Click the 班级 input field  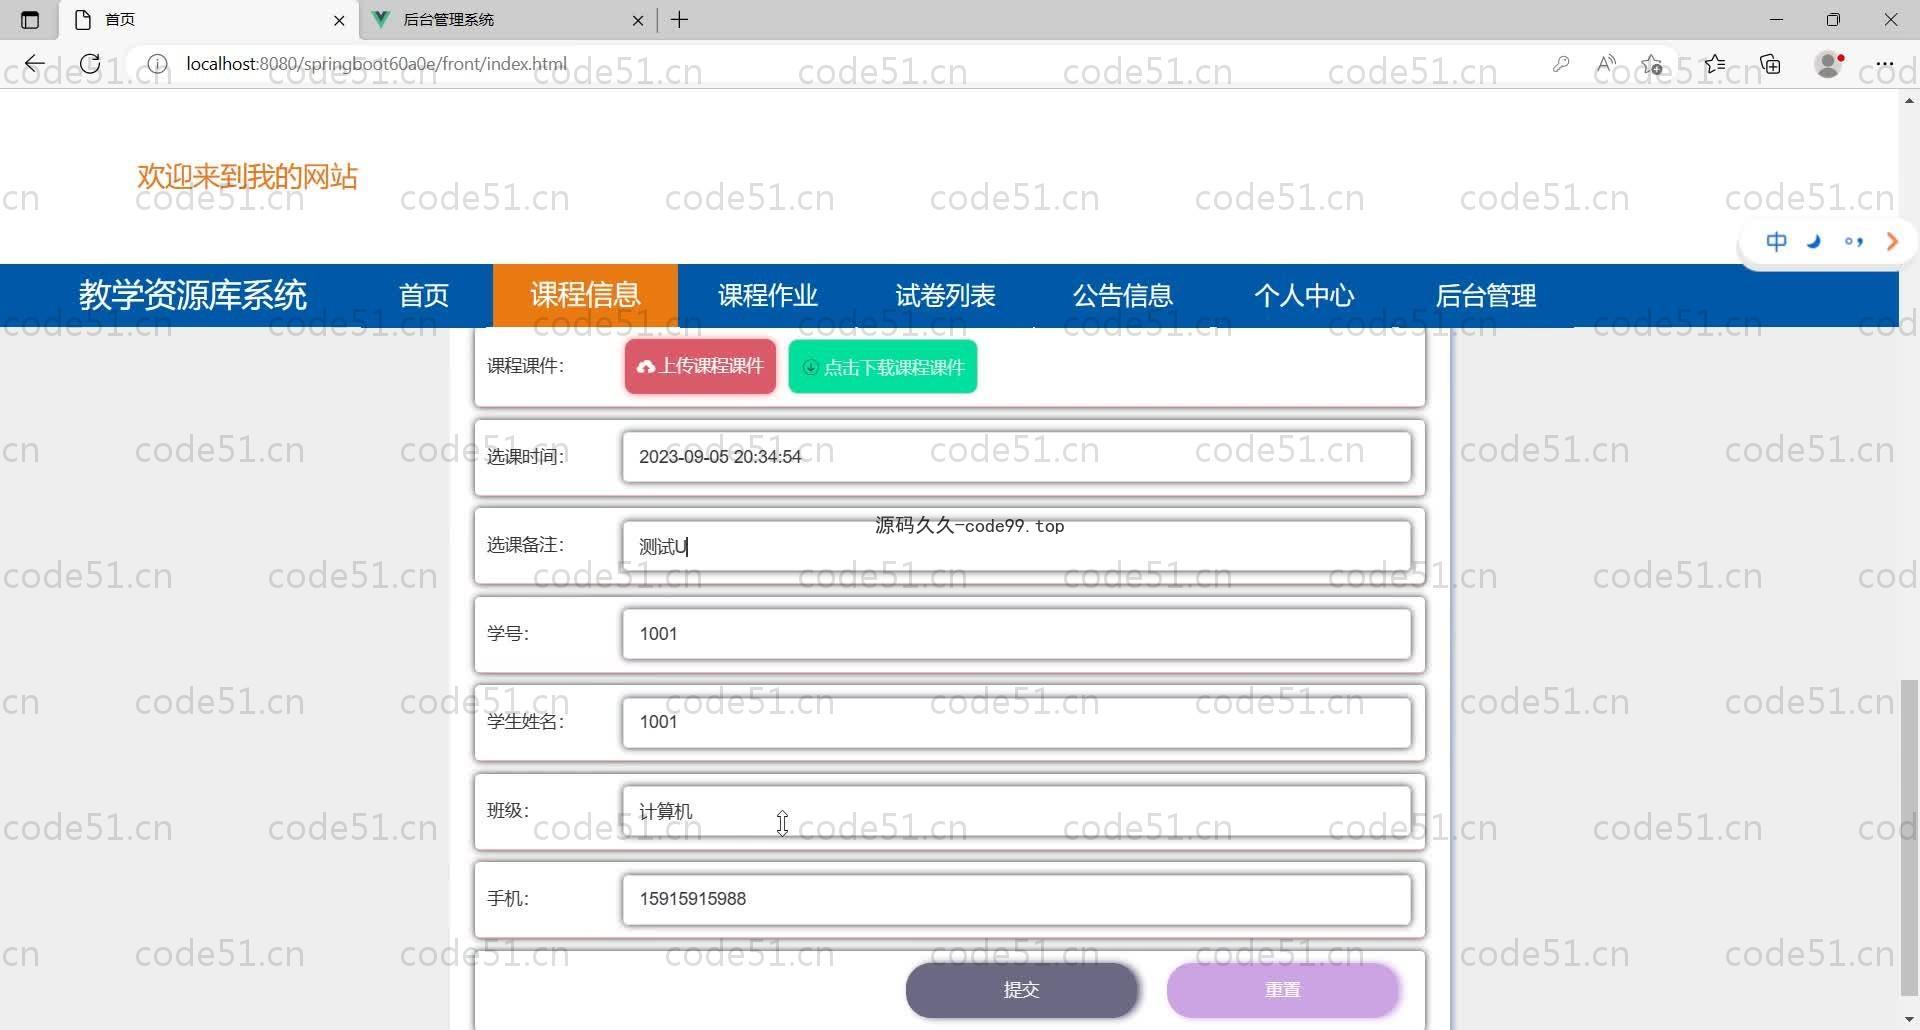pos(1016,811)
